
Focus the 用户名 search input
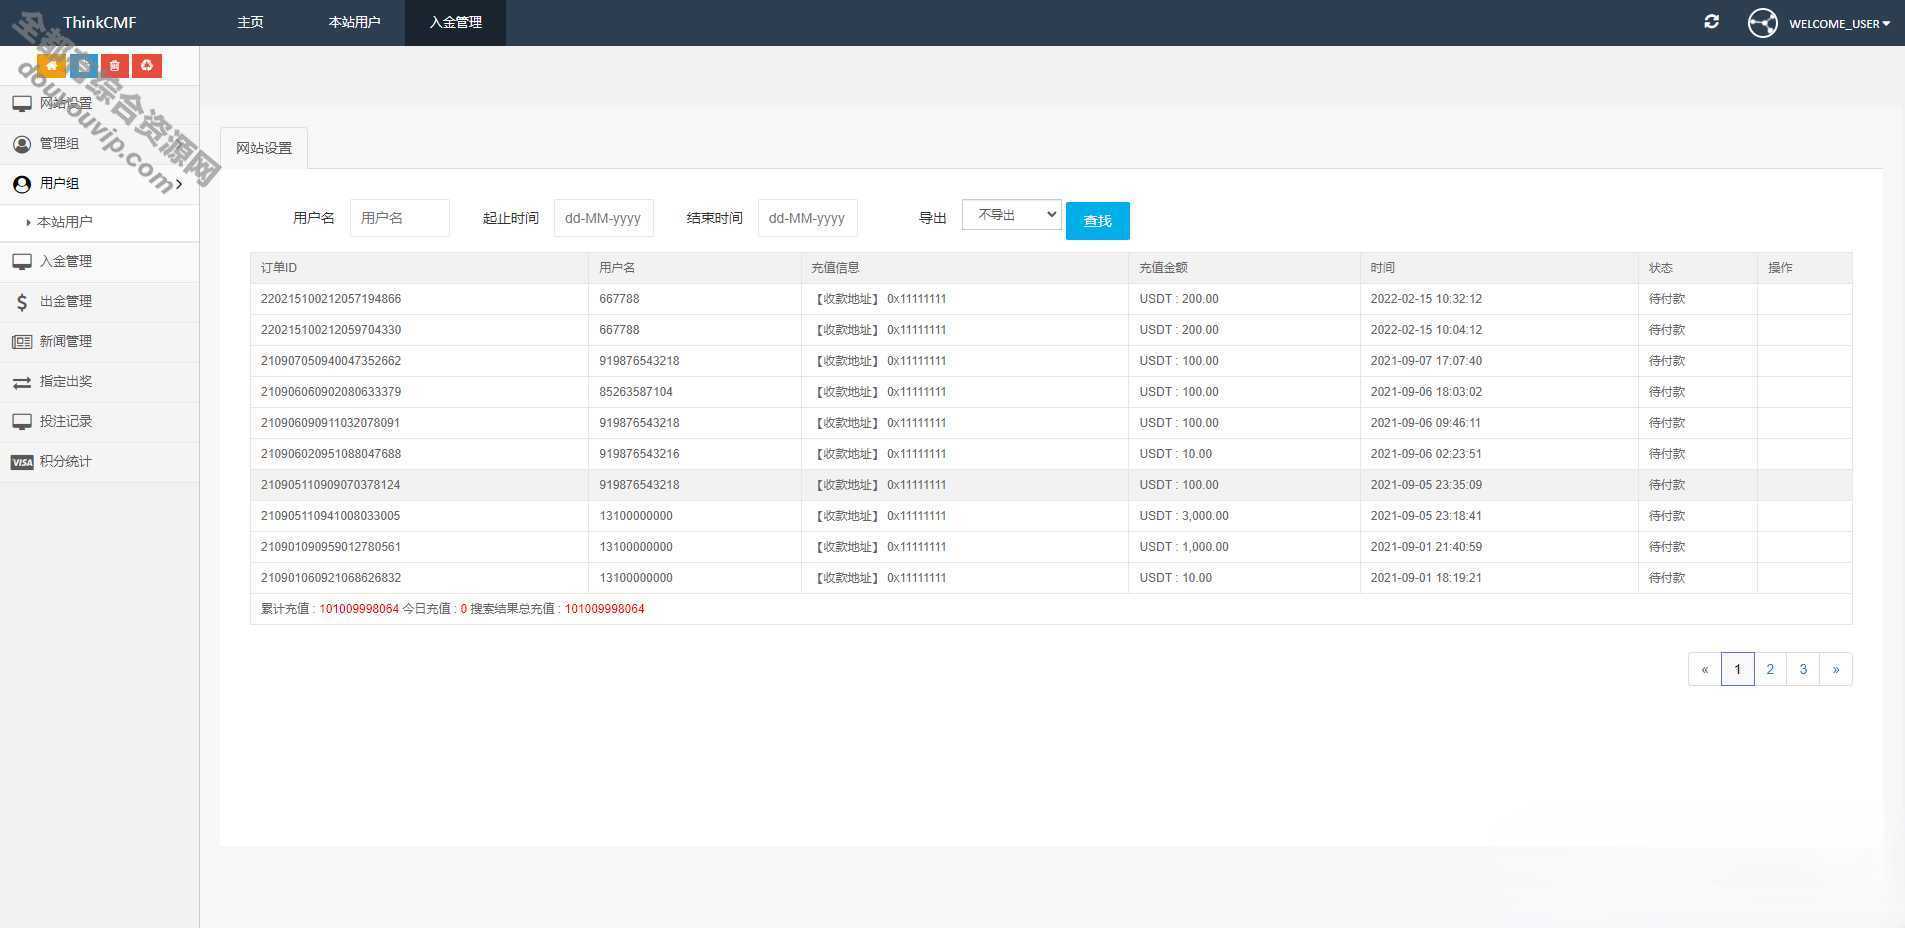tap(400, 218)
